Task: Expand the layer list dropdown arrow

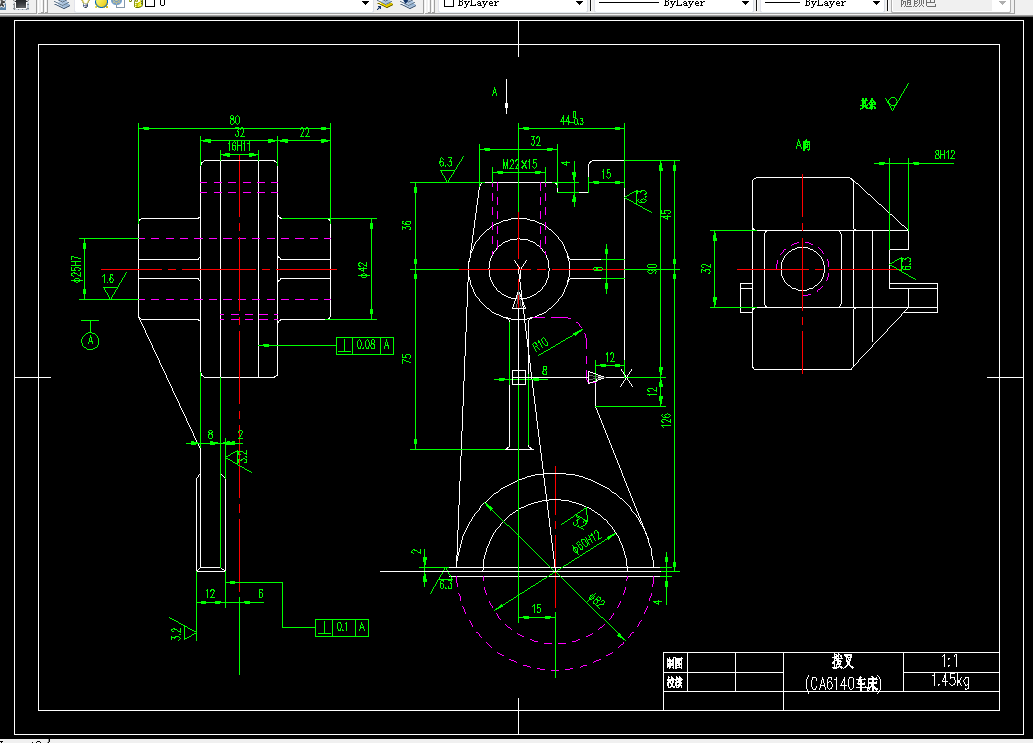Action: click(x=365, y=3)
